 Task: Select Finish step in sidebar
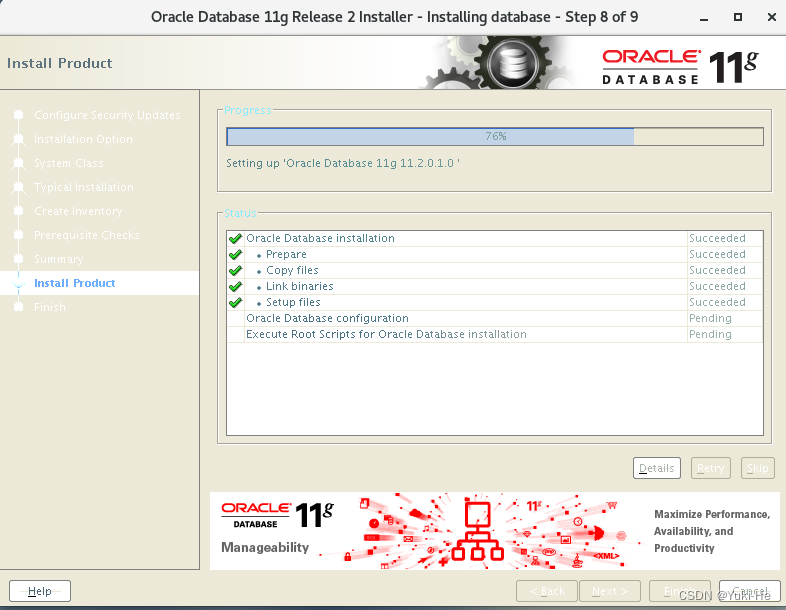point(50,307)
